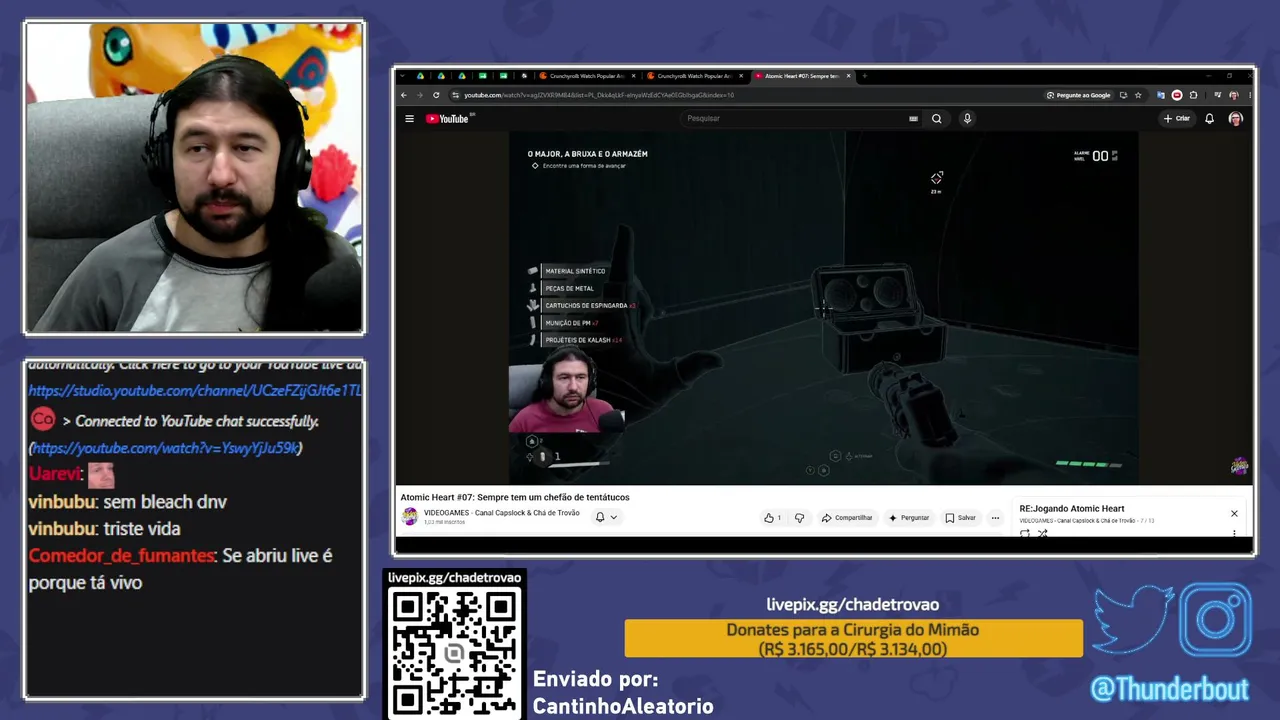
Task: Go to YouTube home via the logo
Action: (447, 118)
